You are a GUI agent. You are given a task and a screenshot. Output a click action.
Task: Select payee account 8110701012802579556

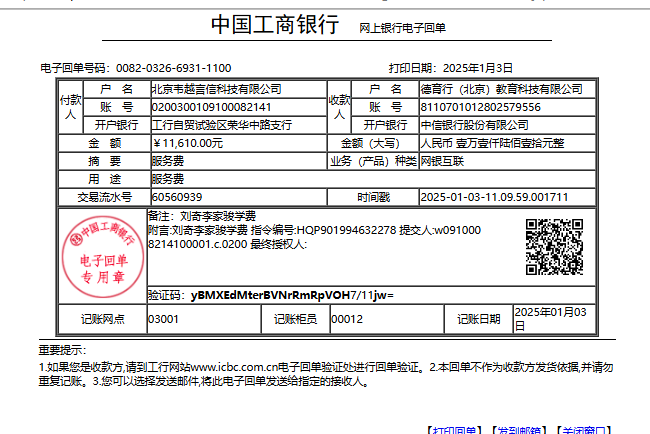click(480, 107)
